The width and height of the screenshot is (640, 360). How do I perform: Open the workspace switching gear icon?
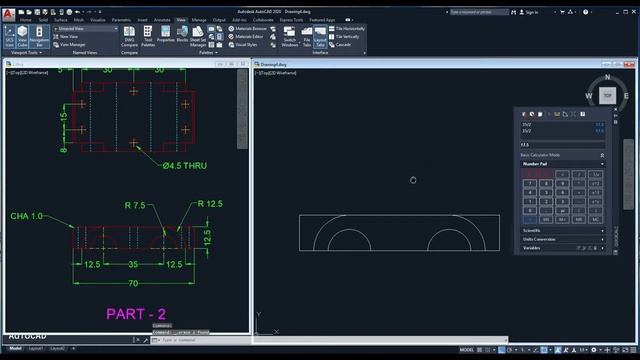tap(594, 350)
